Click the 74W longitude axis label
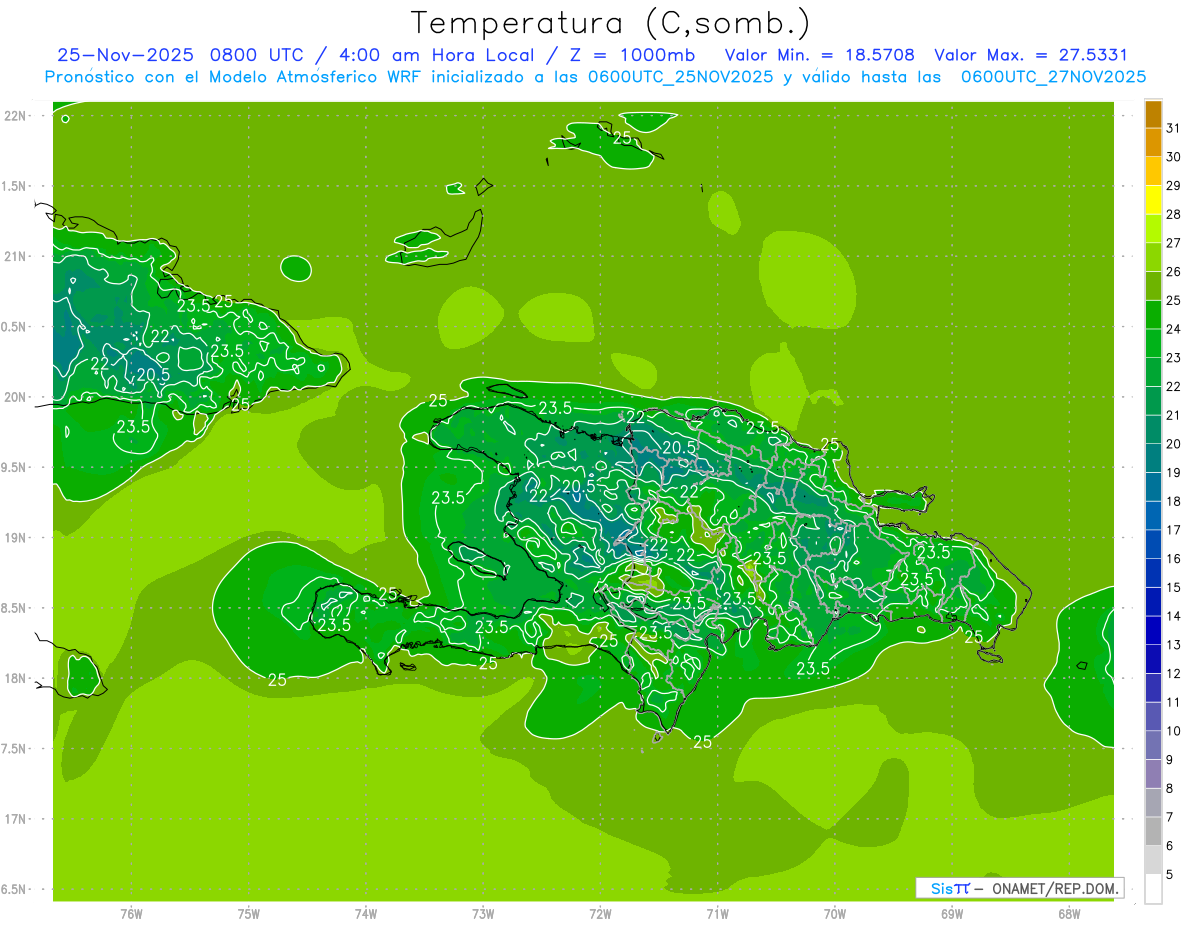 (x=366, y=914)
